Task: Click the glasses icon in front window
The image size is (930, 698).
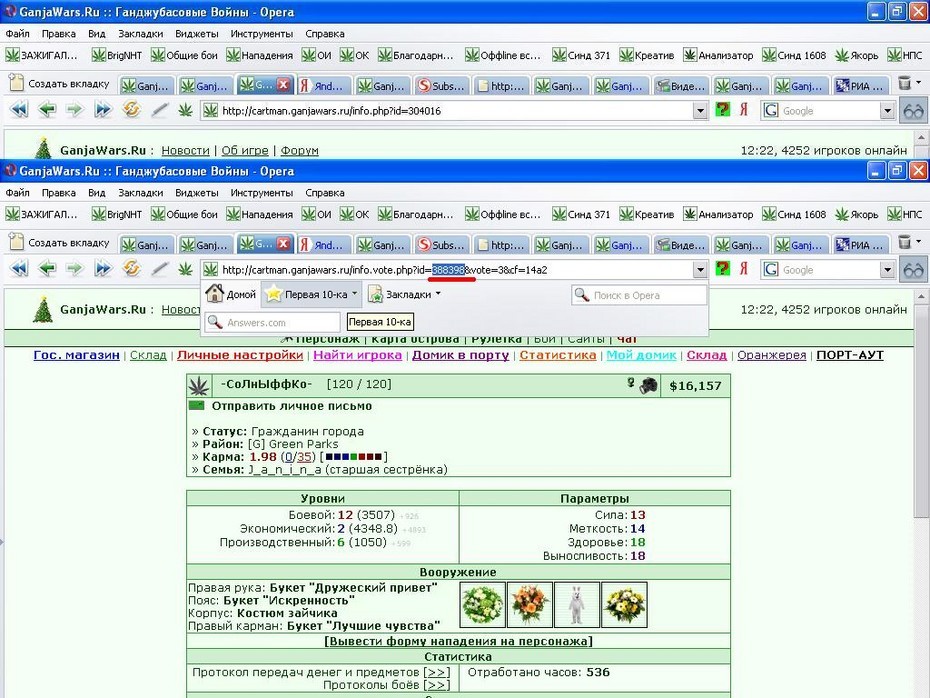Action: [x=913, y=270]
